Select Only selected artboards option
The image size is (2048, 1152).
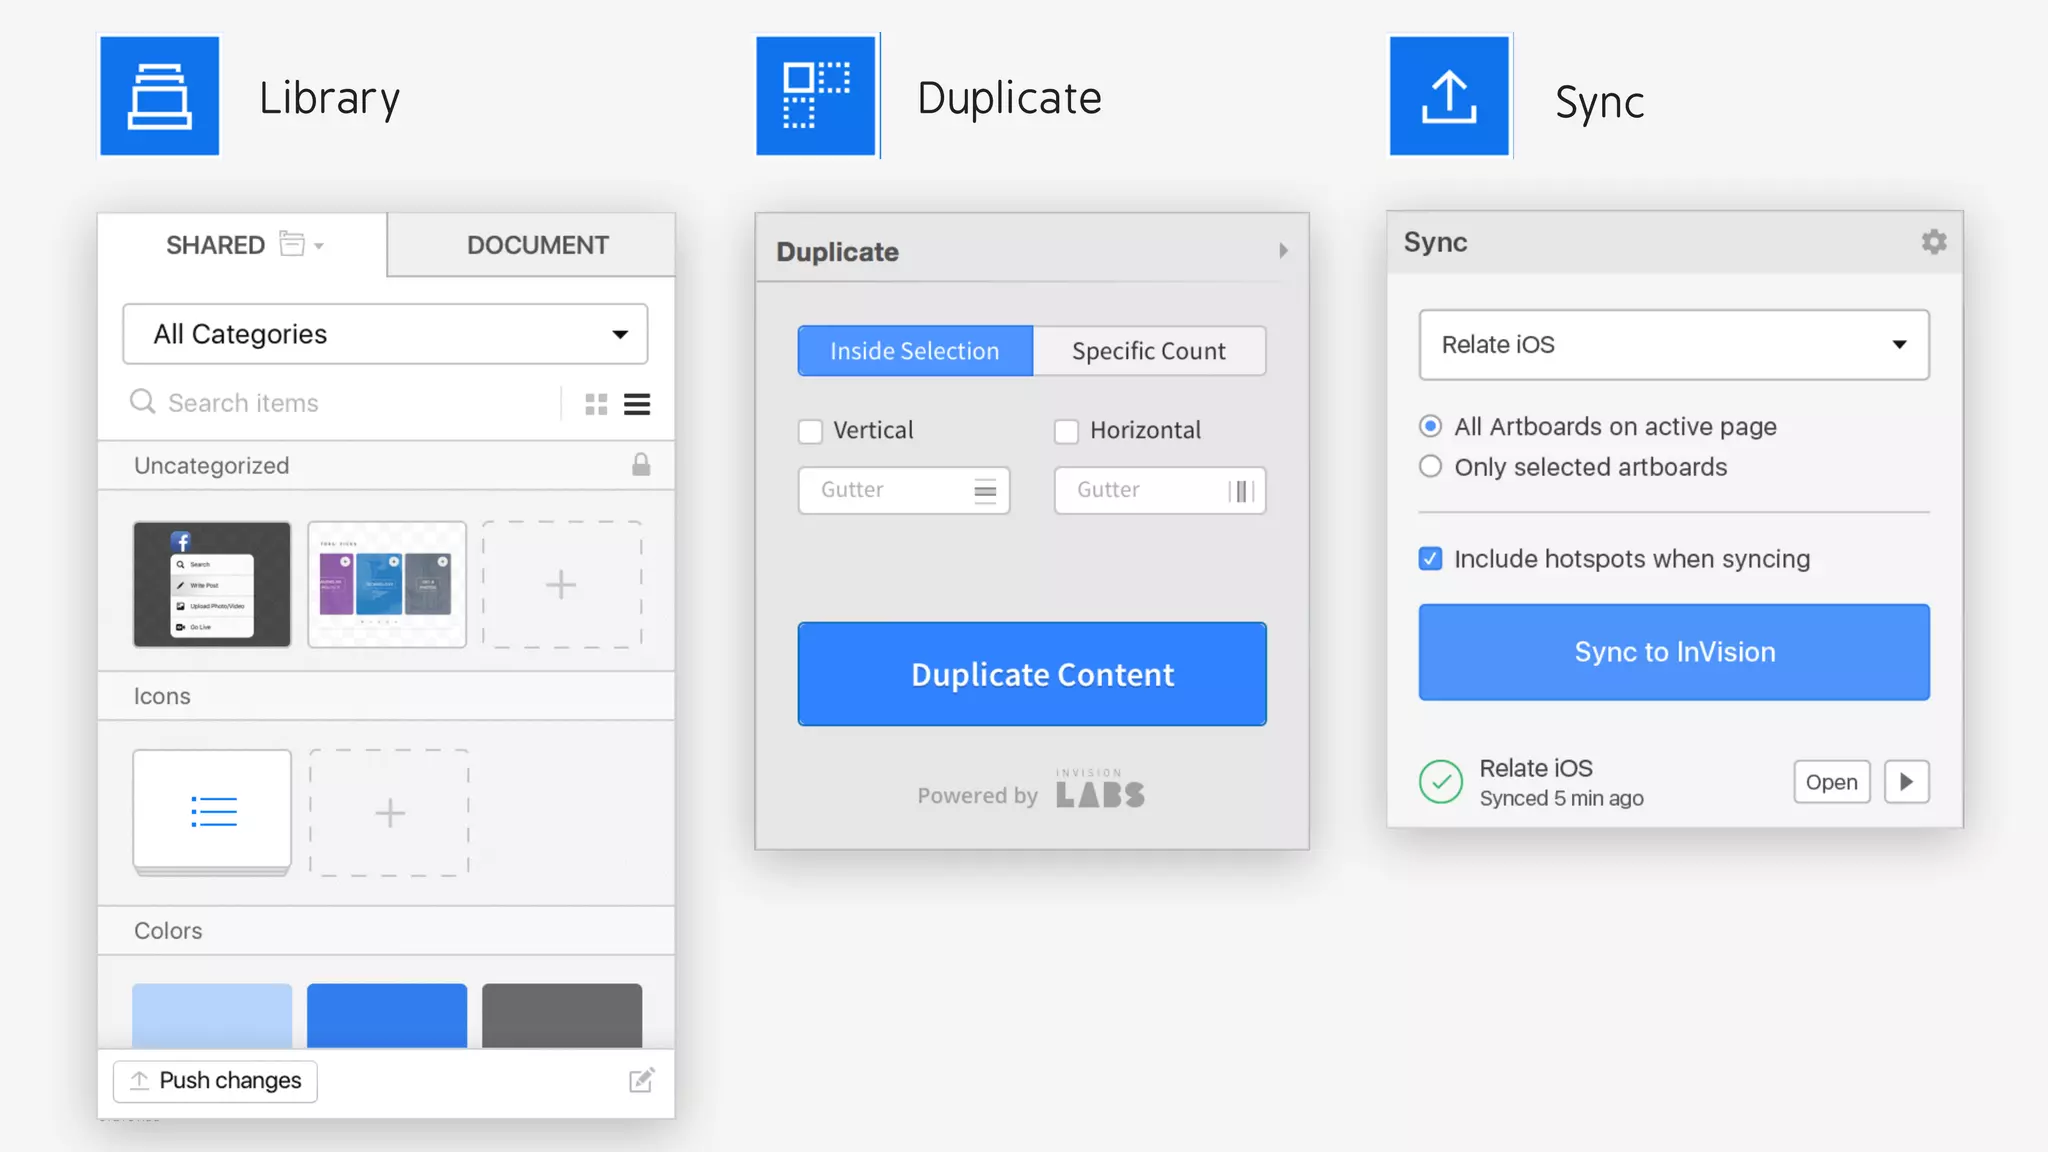point(1431,467)
